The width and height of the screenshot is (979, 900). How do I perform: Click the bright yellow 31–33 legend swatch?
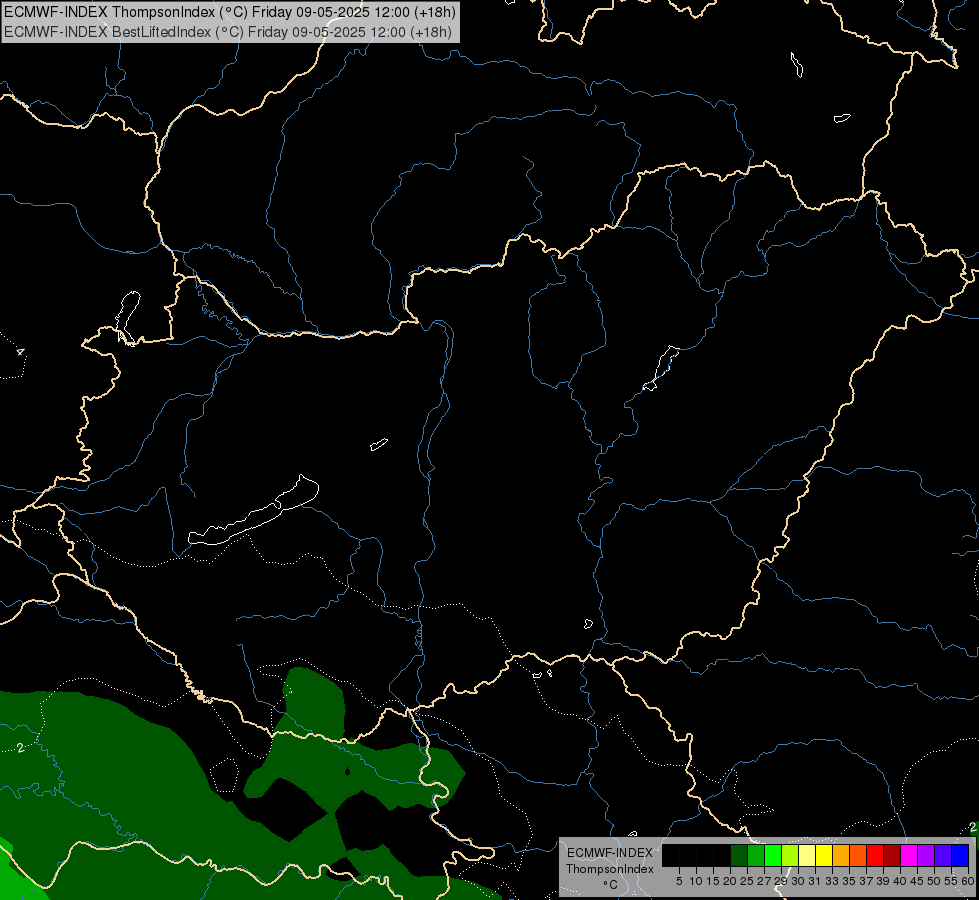[824, 855]
